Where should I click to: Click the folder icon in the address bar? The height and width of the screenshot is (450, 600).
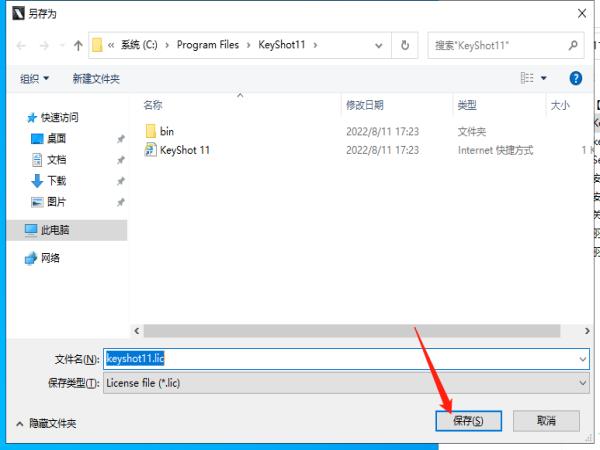(x=97, y=45)
